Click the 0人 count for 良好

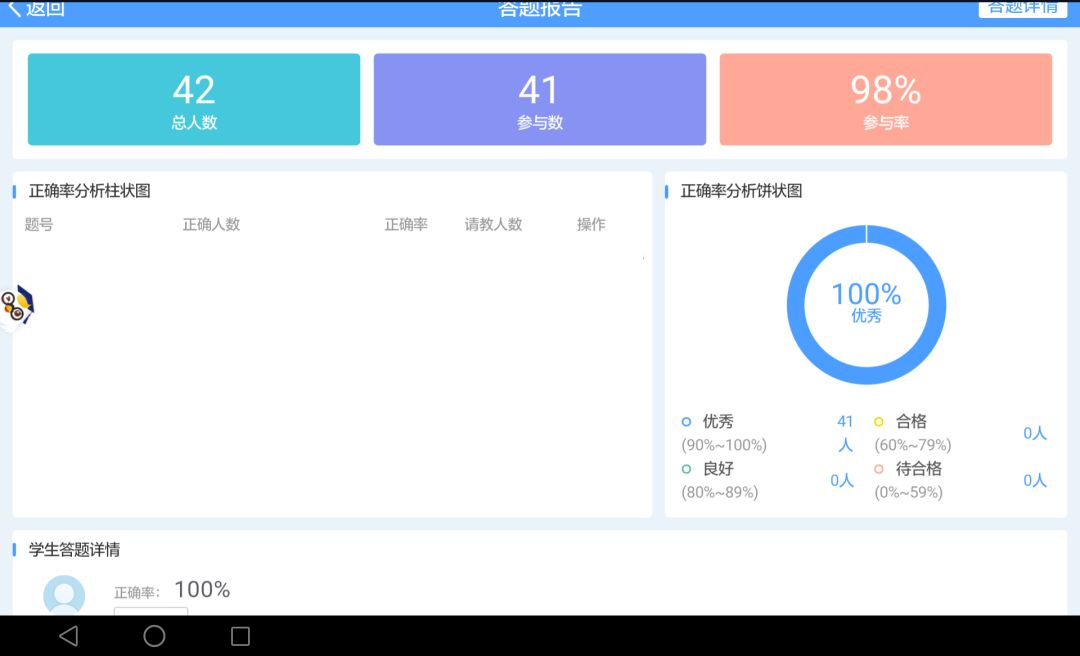[x=842, y=481]
